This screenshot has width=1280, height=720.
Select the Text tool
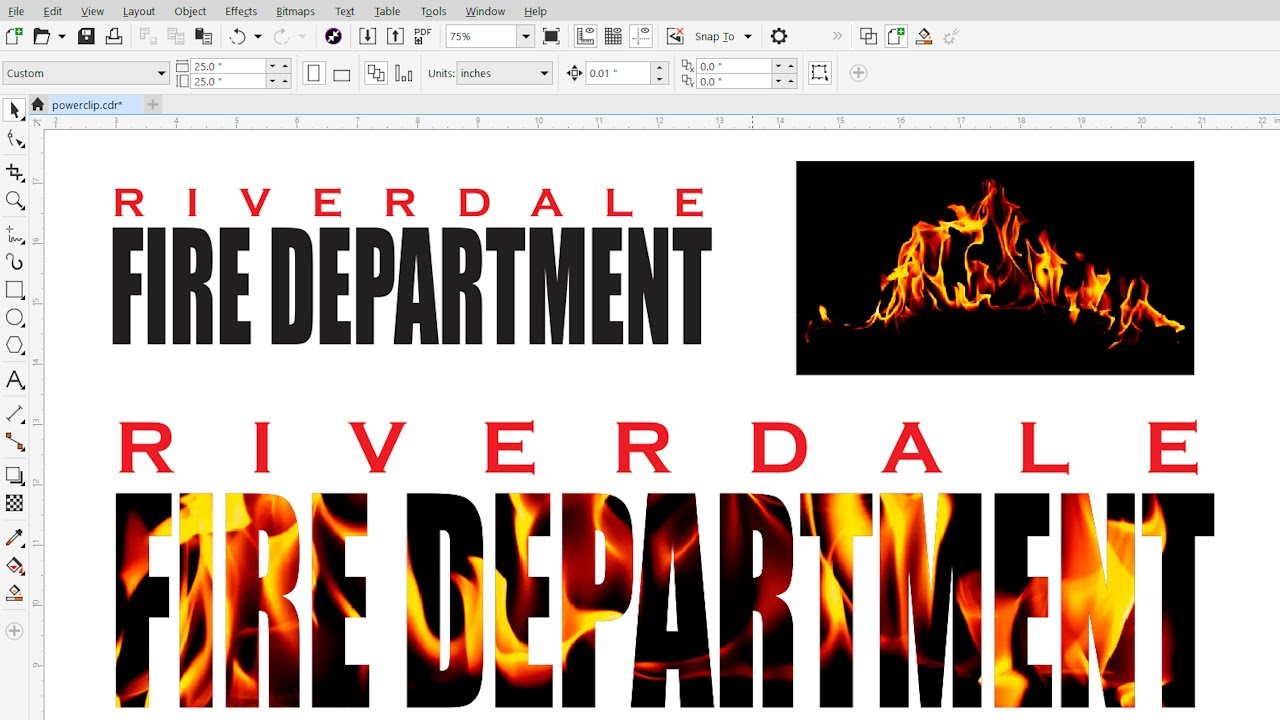point(14,380)
